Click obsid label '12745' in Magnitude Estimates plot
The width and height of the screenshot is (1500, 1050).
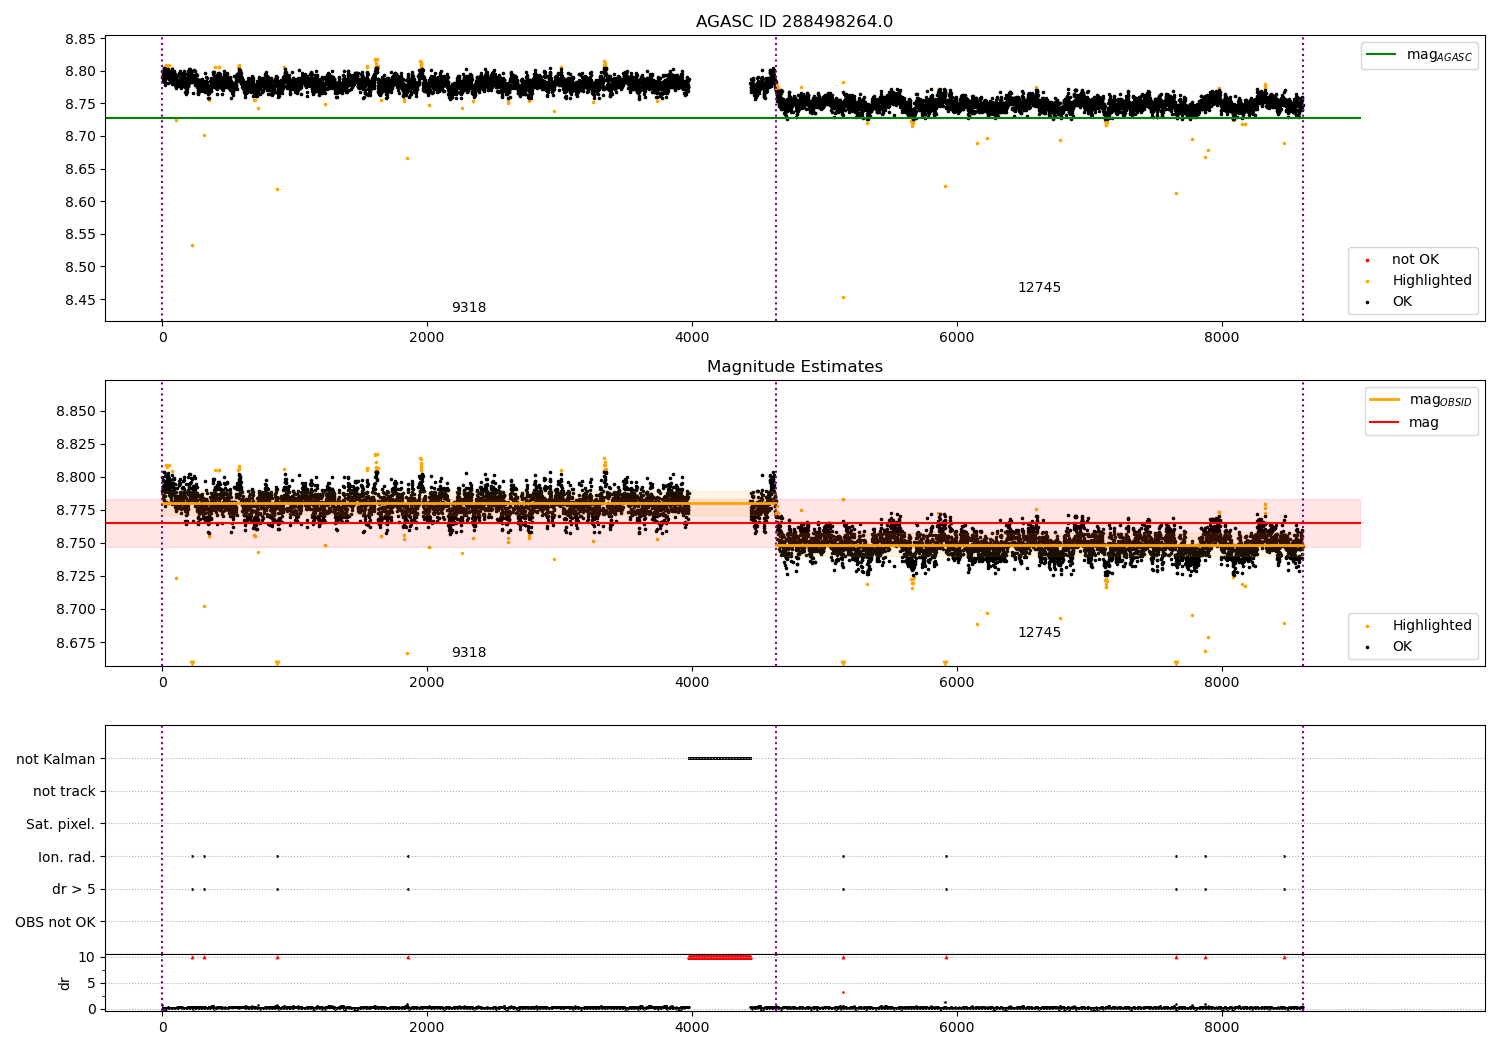click(x=1039, y=633)
